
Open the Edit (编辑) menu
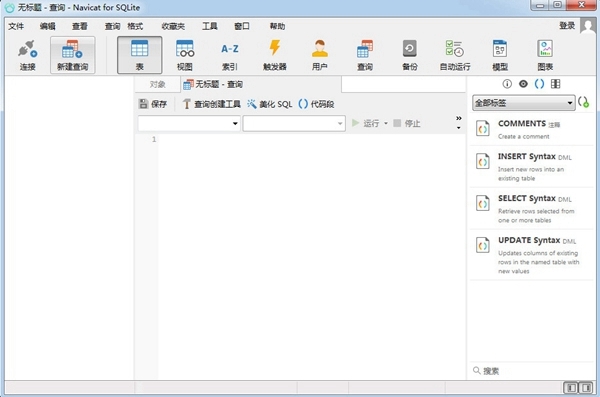pyautogui.click(x=47, y=26)
